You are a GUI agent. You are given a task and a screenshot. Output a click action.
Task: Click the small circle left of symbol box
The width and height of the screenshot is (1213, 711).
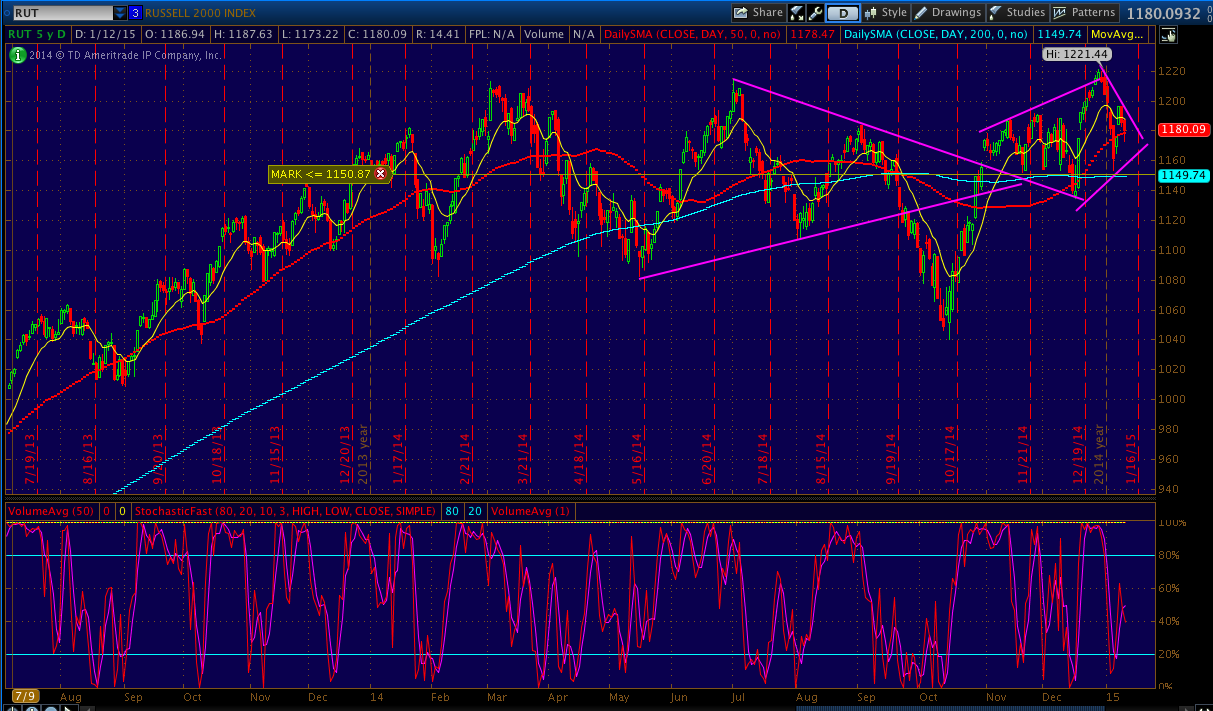tap(6, 13)
